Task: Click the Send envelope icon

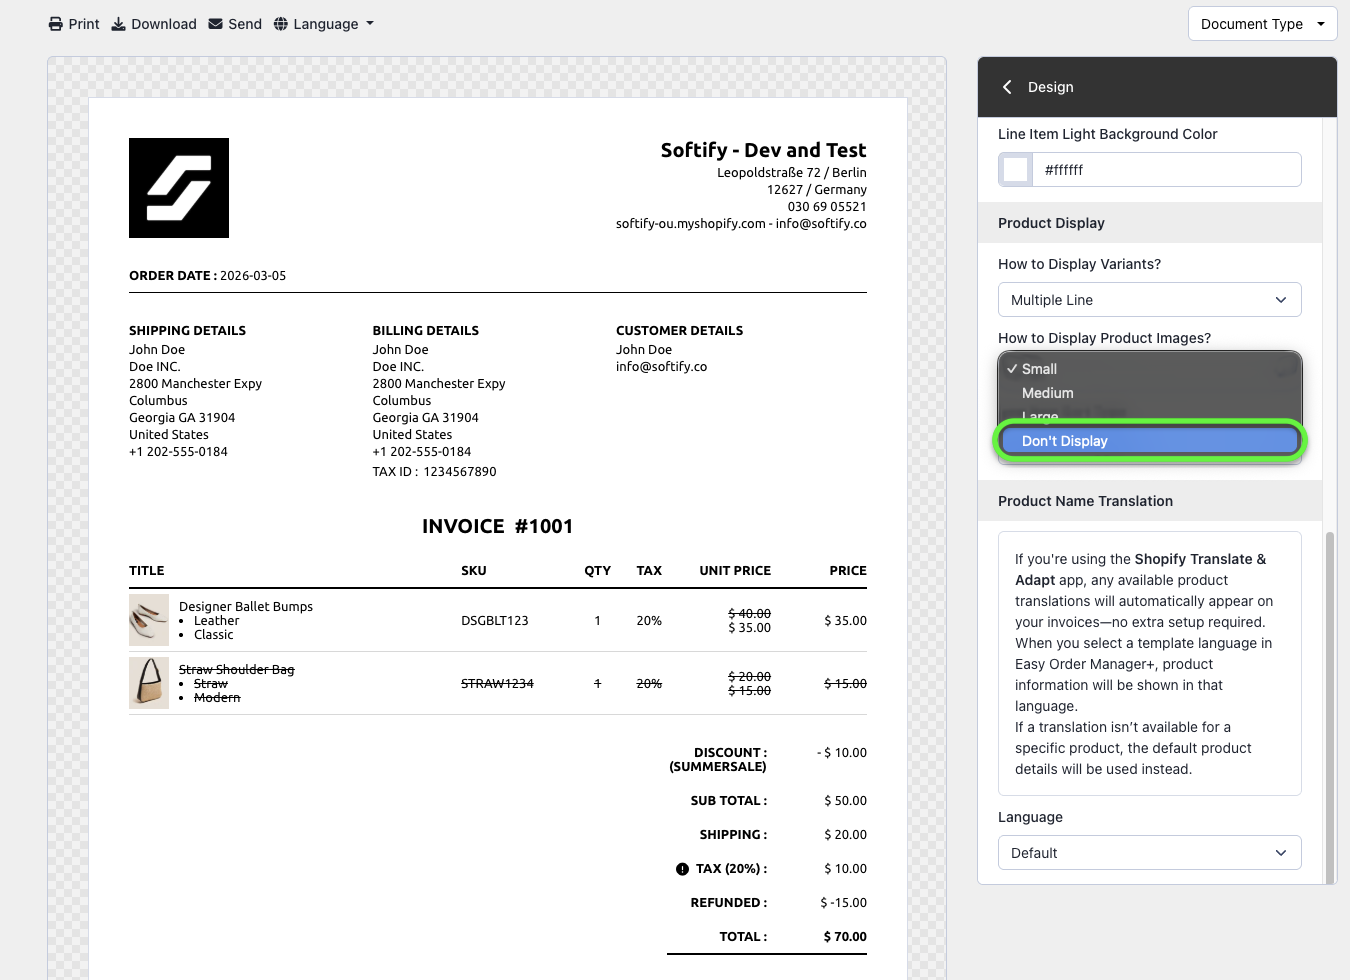Action: pyautogui.click(x=215, y=24)
